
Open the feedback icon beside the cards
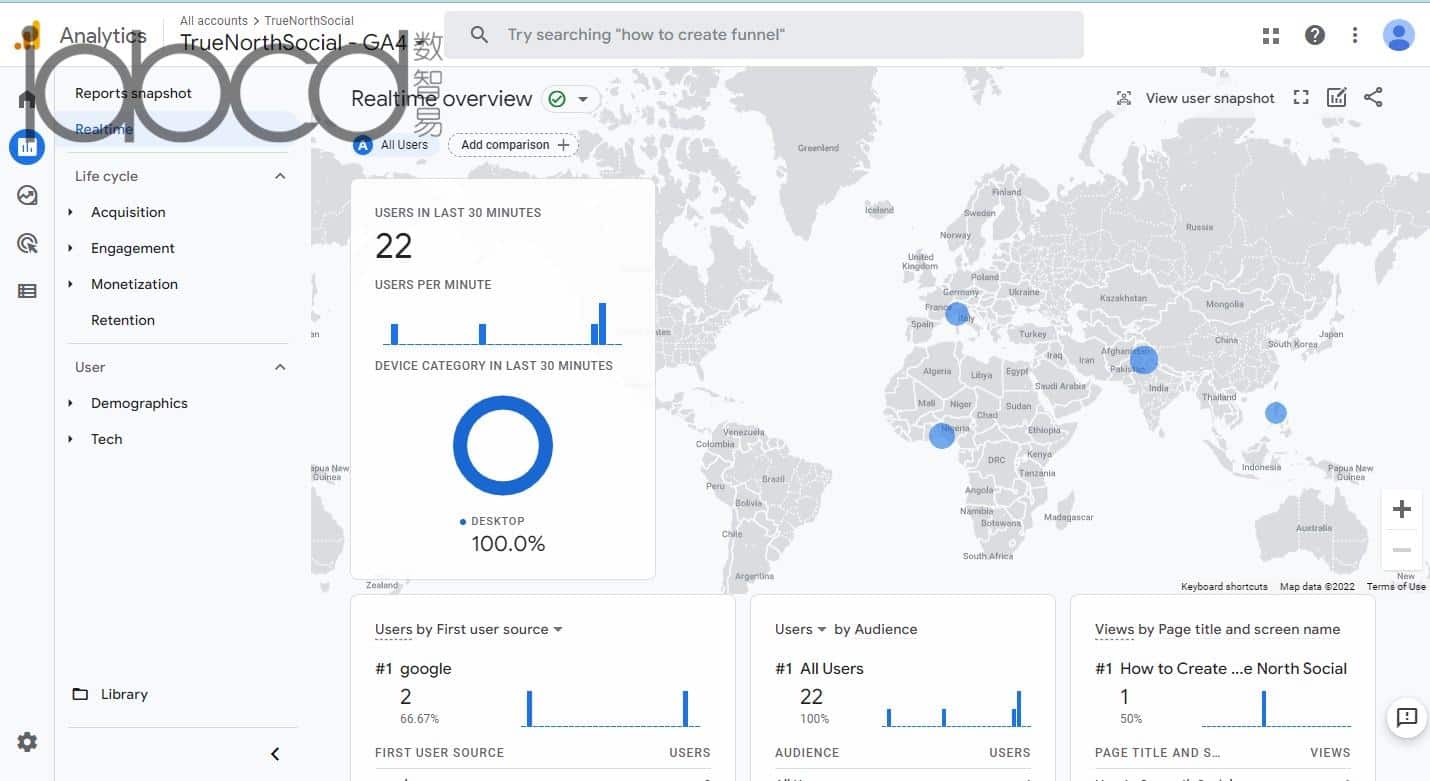pos(1407,717)
